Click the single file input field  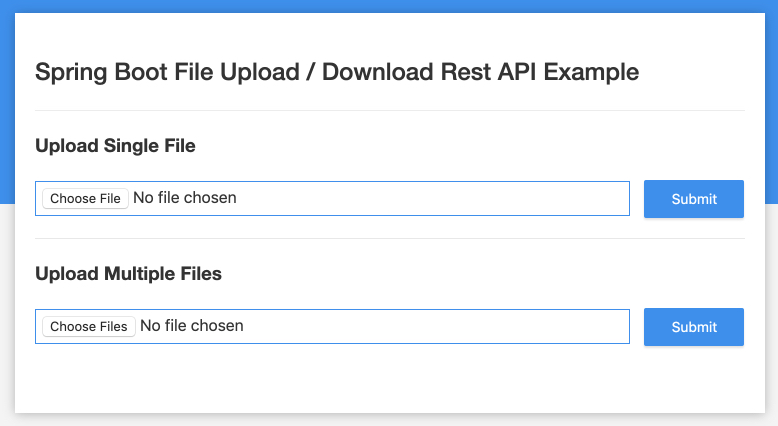[x=332, y=198]
